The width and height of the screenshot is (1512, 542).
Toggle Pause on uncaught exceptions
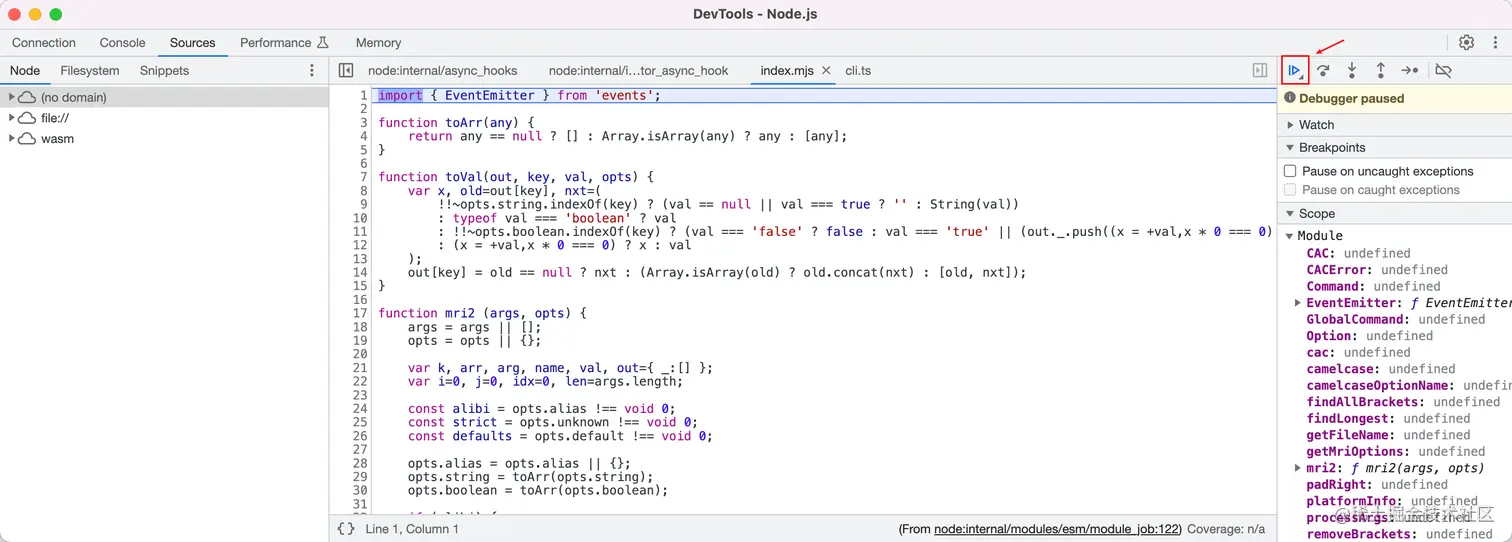[x=1290, y=171]
